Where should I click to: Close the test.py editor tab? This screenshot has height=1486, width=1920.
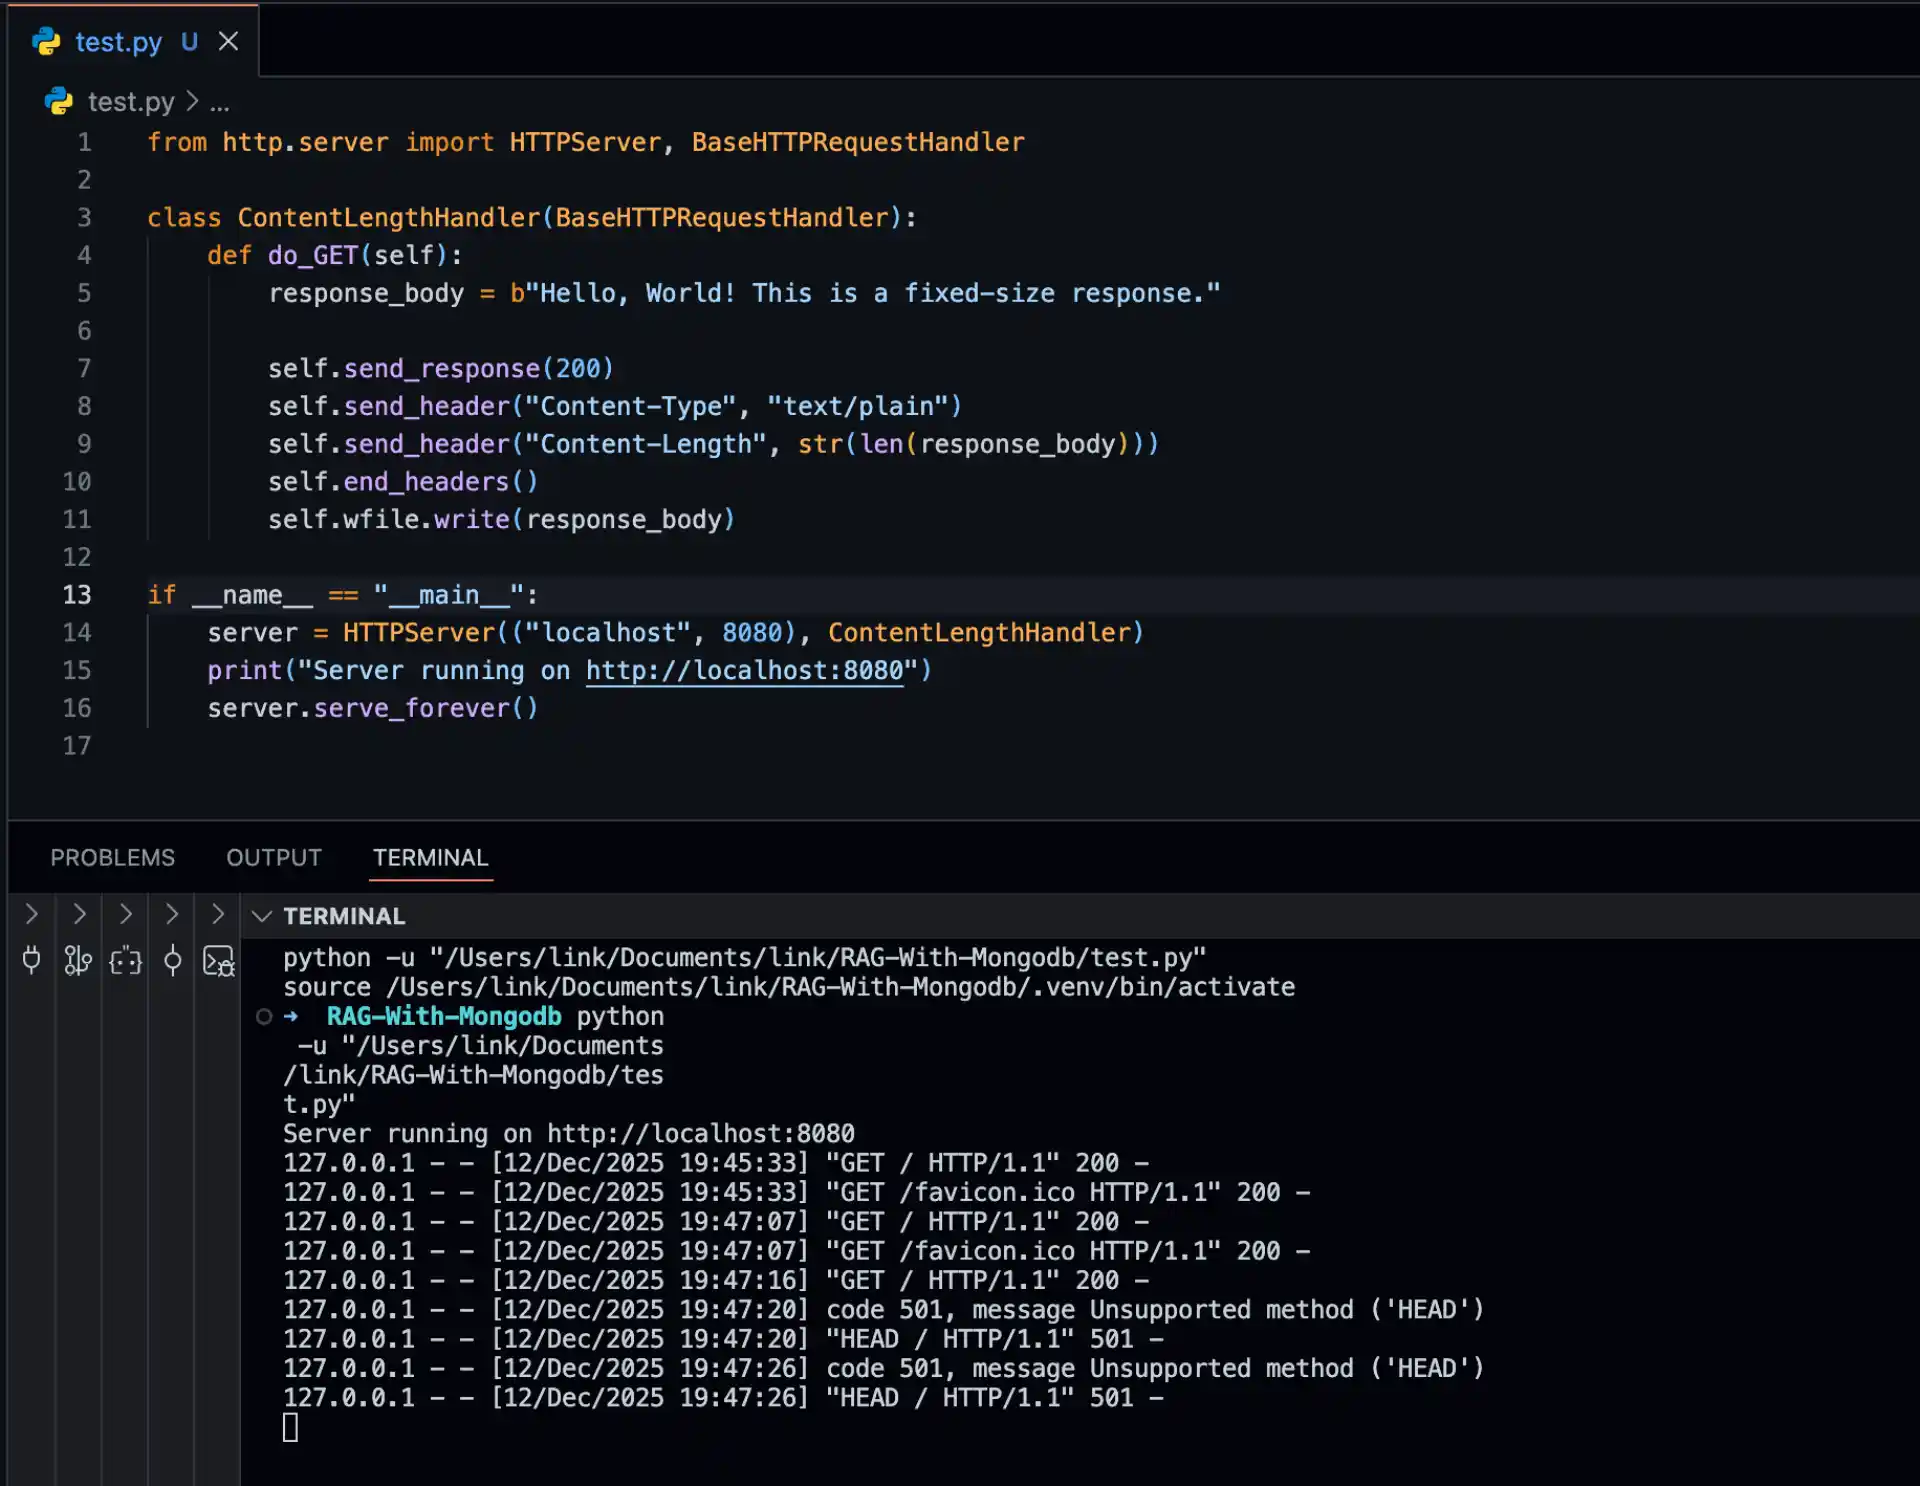click(229, 41)
